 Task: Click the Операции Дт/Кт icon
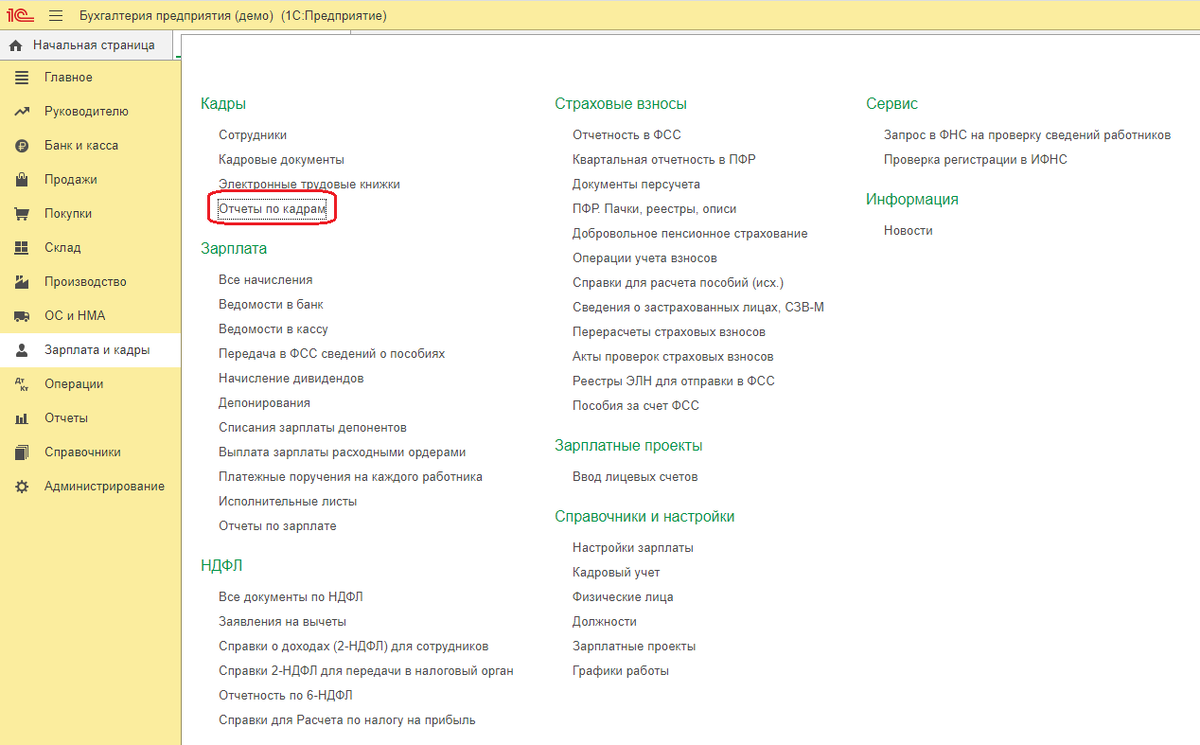click(x=22, y=384)
